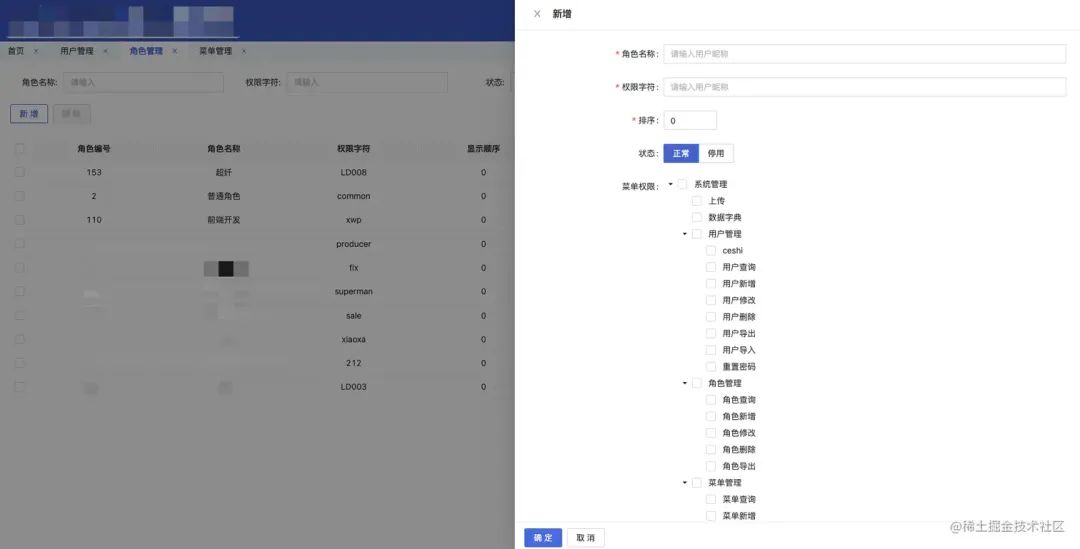The image size is (1080, 549).
Task: Focus the 排序 number field
Action: (690, 121)
